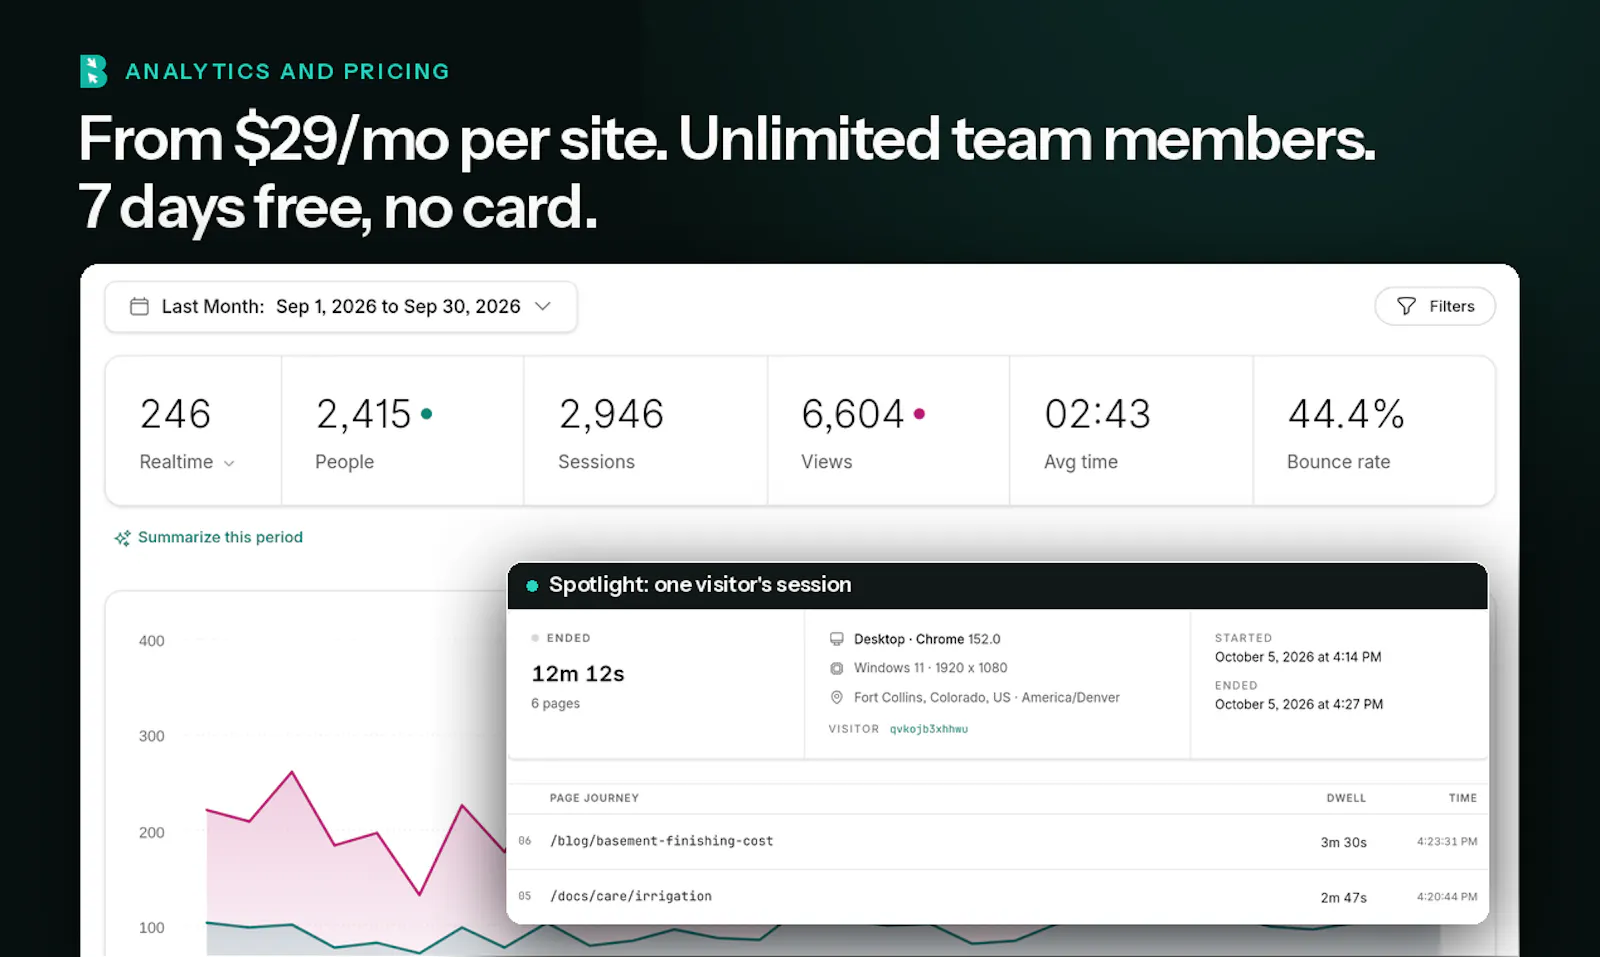Click the TIME column header

tap(1462, 798)
